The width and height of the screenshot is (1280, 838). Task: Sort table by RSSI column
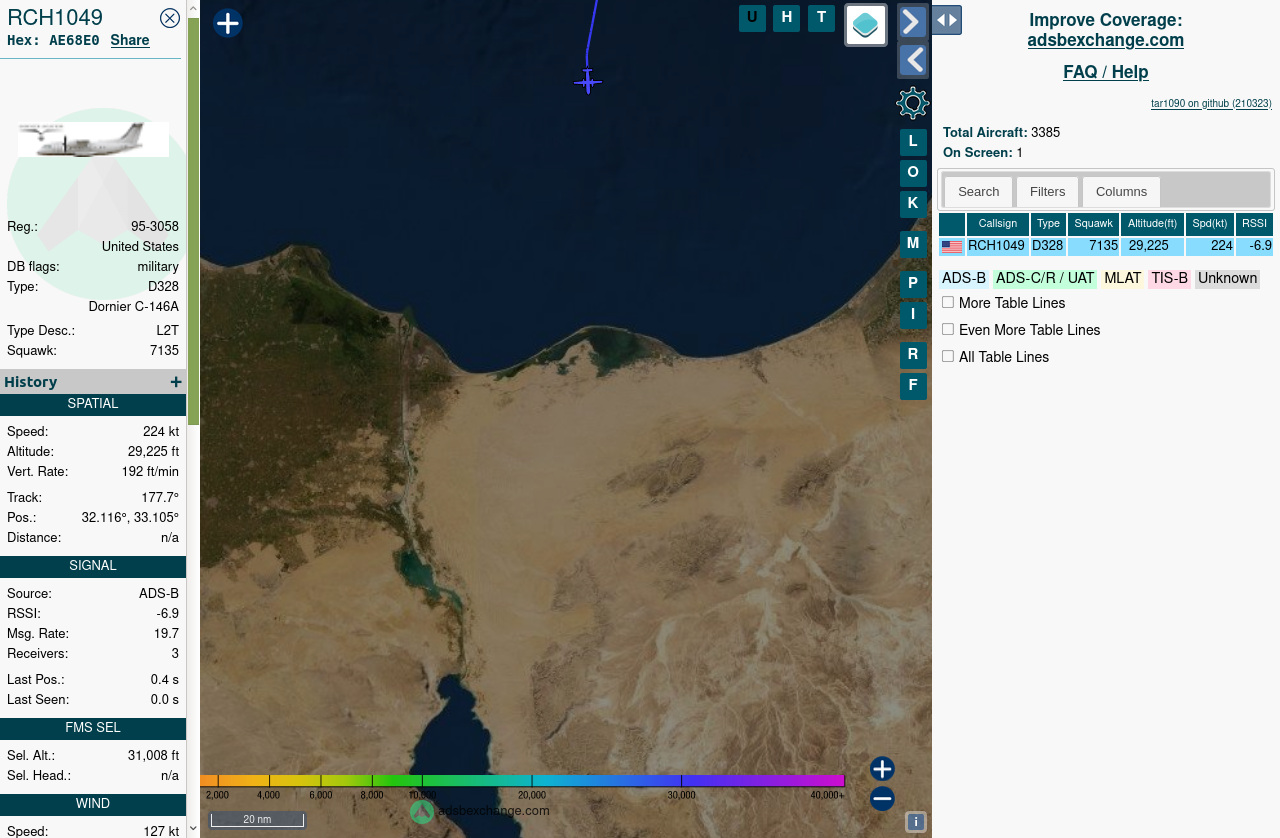click(1254, 224)
